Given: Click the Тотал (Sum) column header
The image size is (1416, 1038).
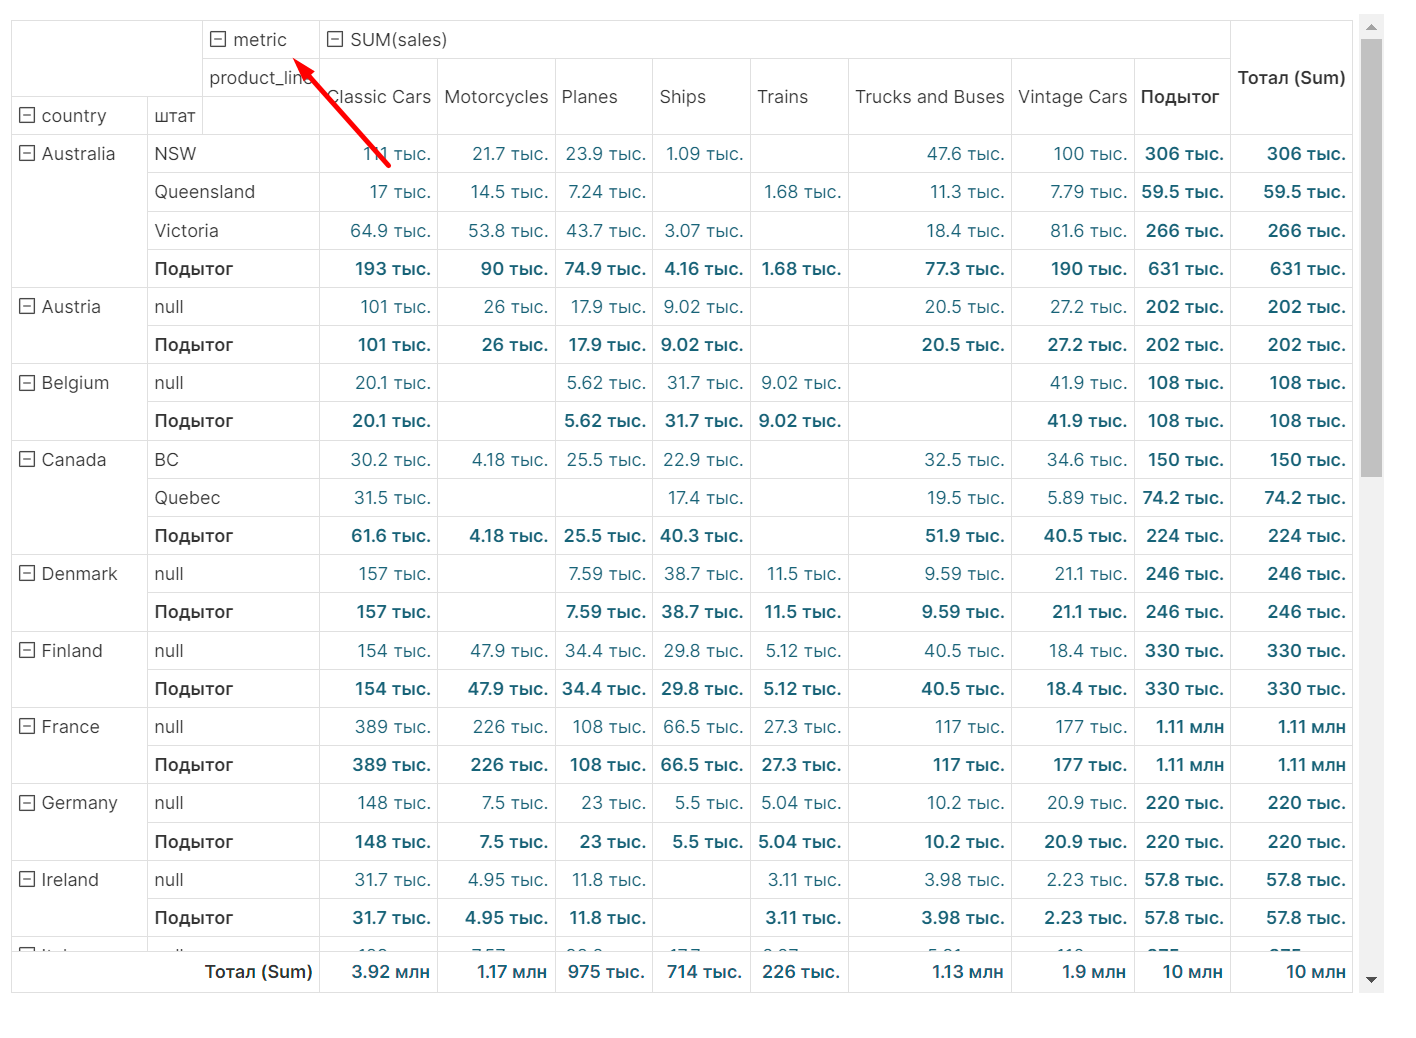Looking at the screenshot, I should (1291, 78).
